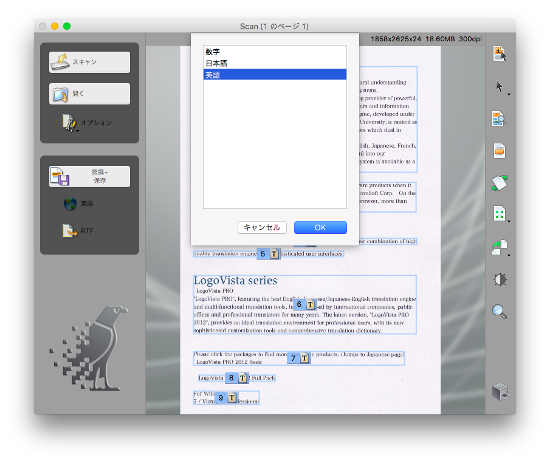This screenshot has width=550, height=463.
Task: Click the T text-type icon of zone 5
Action: click(274, 254)
